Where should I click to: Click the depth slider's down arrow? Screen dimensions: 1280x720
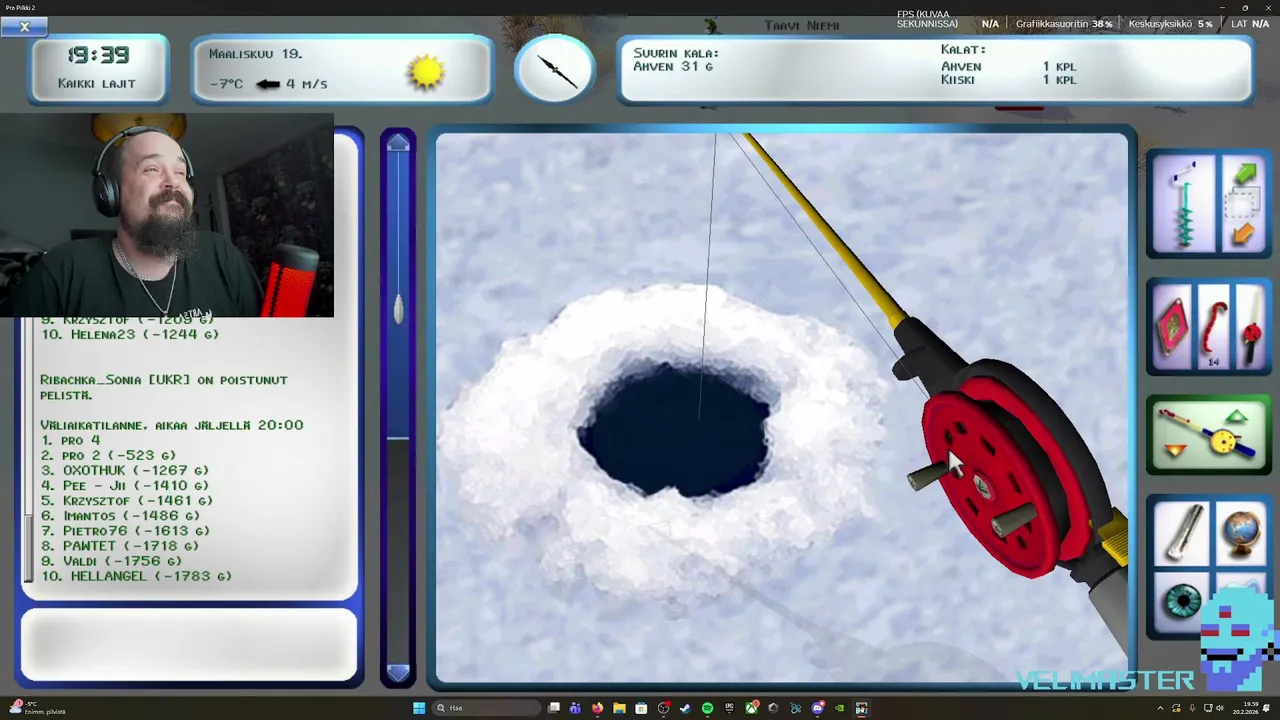(x=398, y=672)
